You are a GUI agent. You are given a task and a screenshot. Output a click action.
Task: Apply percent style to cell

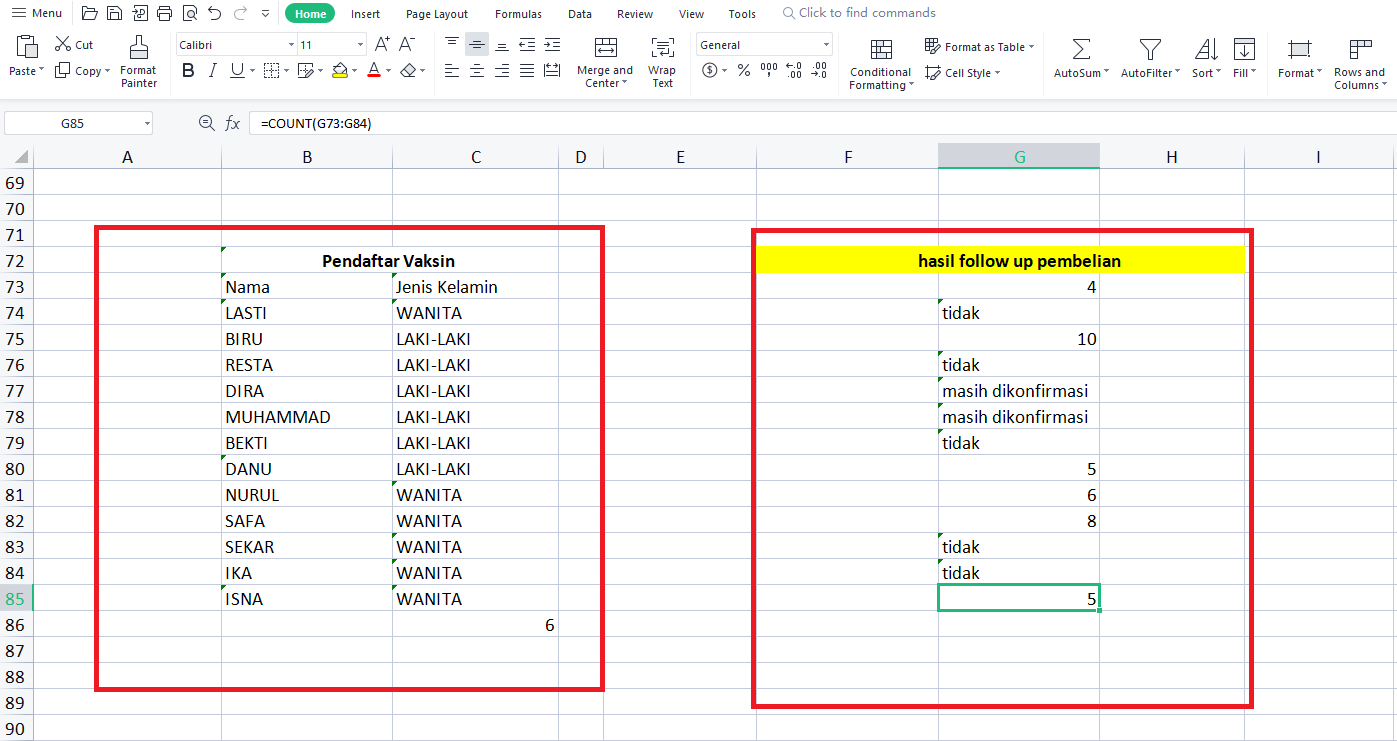pos(743,70)
